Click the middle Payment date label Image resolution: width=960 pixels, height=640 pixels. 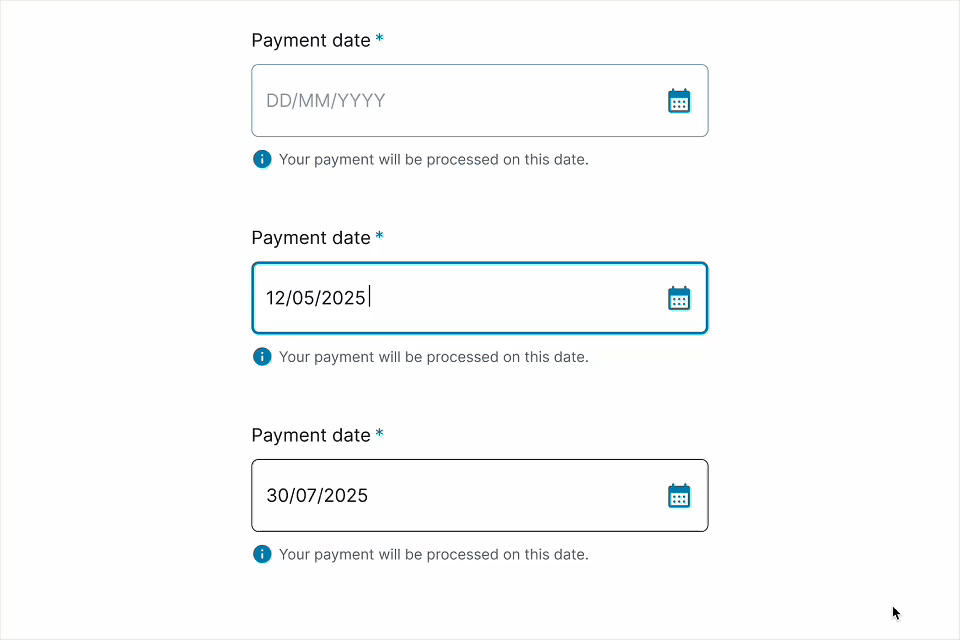coord(310,237)
